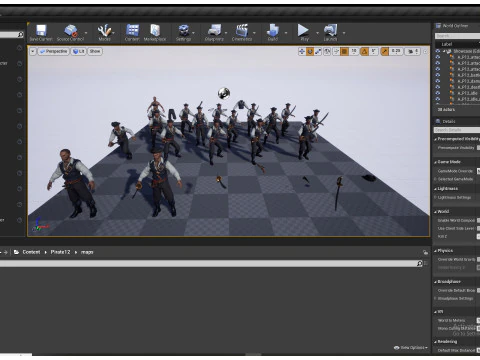Open Source Control from the toolbar
The height and width of the screenshot is (360, 480).
click(x=70, y=31)
